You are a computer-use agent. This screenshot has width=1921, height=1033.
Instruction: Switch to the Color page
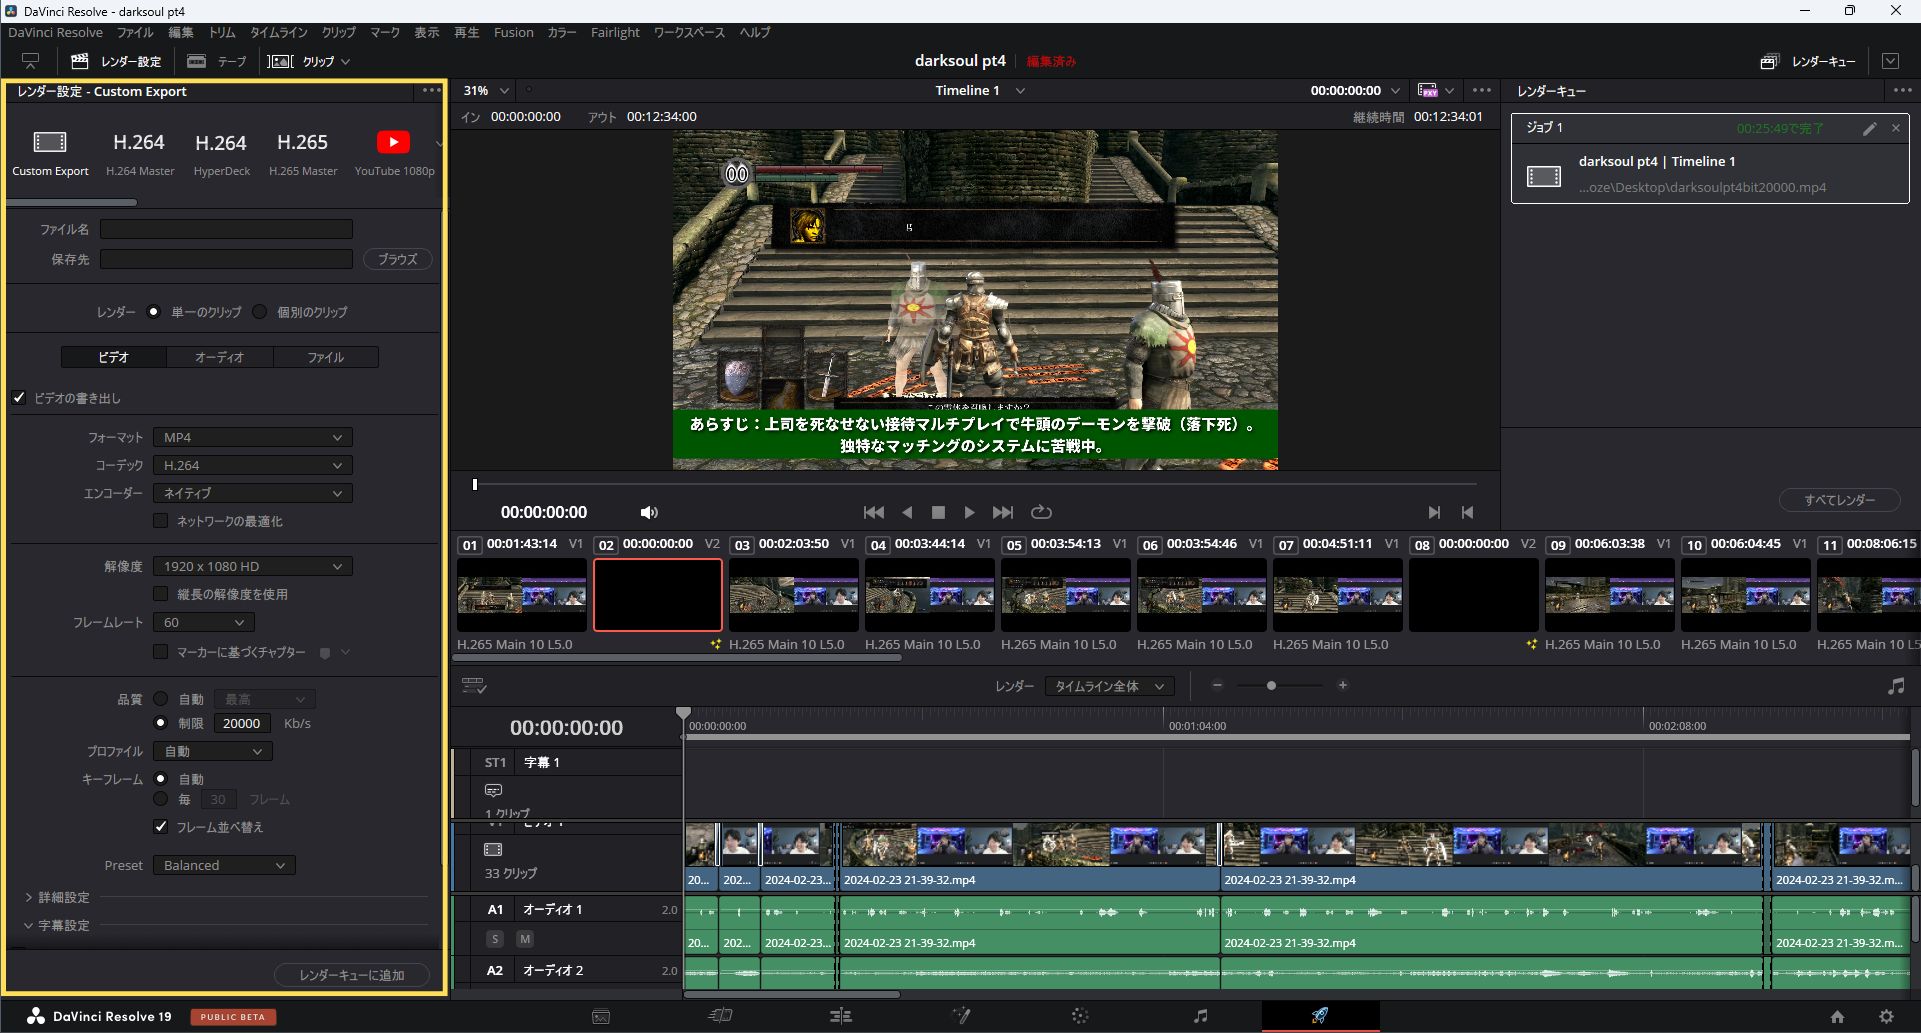1080,1015
